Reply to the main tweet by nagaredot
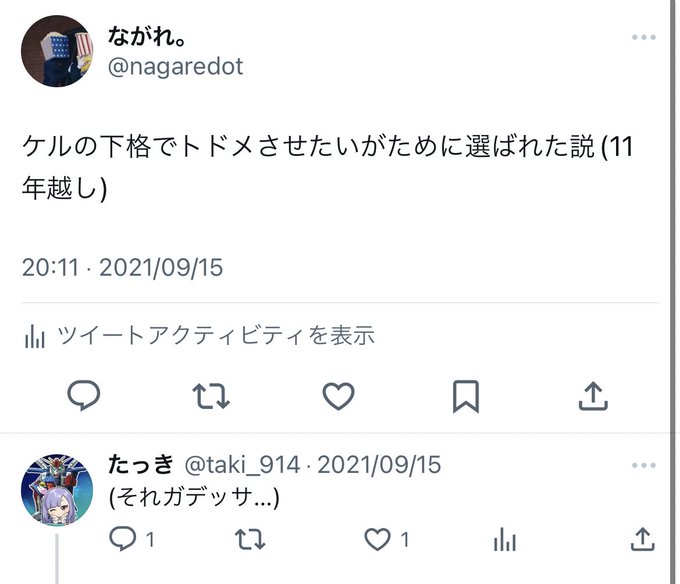Viewport: 680px width, 584px height. click(x=84, y=395)
